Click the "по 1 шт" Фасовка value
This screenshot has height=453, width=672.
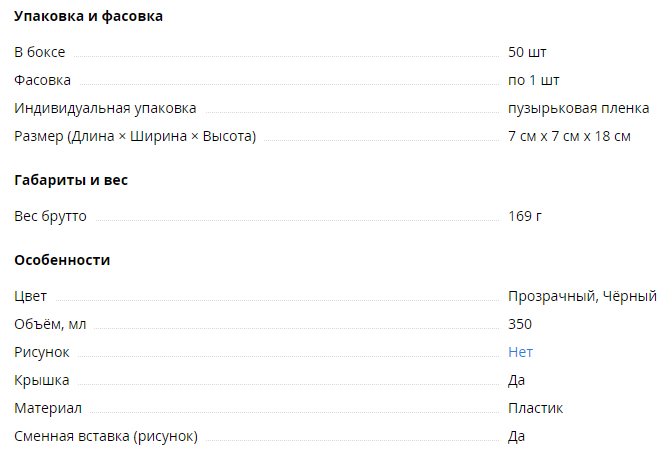point(534,80)
